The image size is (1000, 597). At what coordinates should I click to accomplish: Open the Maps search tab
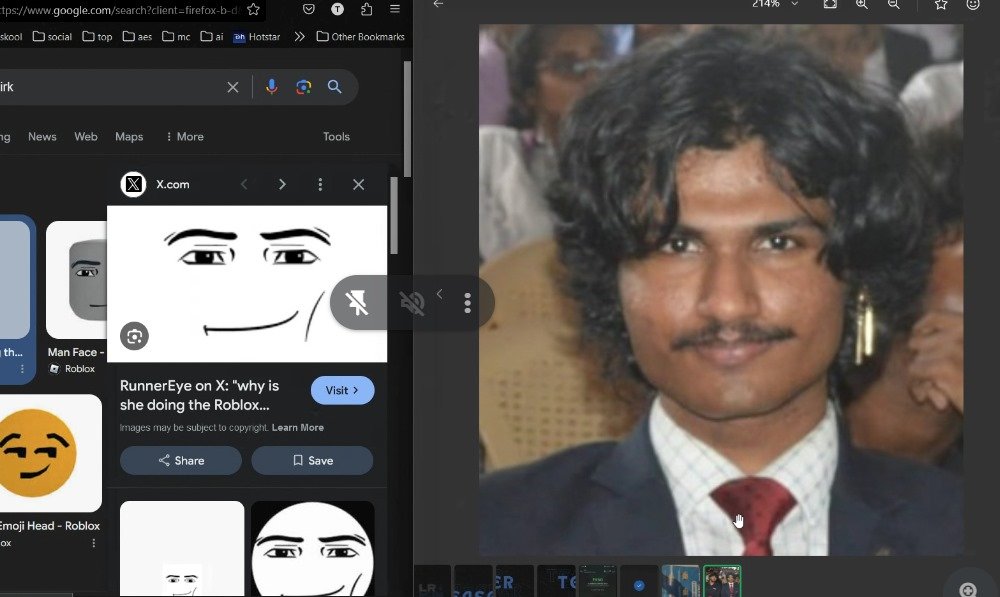click(x=129, y=136)
